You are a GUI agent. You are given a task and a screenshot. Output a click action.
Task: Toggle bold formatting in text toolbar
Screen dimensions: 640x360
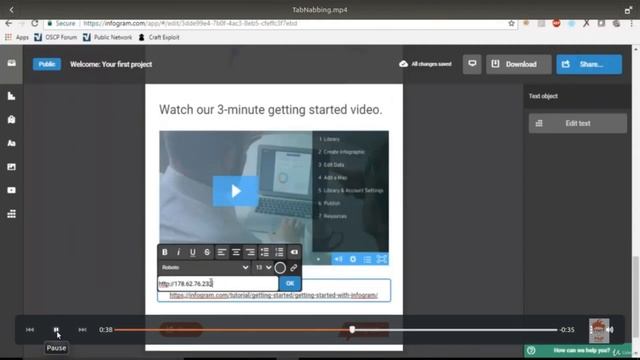click(164, 252)
